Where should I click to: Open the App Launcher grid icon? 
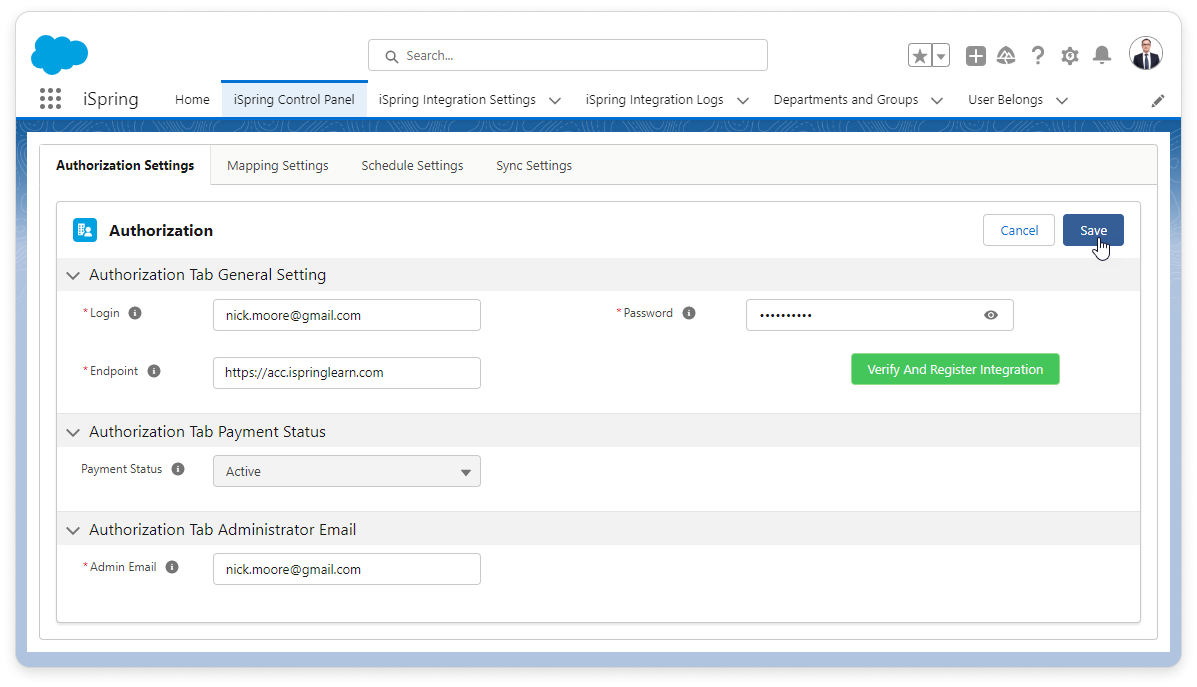[x=50, y=99]
